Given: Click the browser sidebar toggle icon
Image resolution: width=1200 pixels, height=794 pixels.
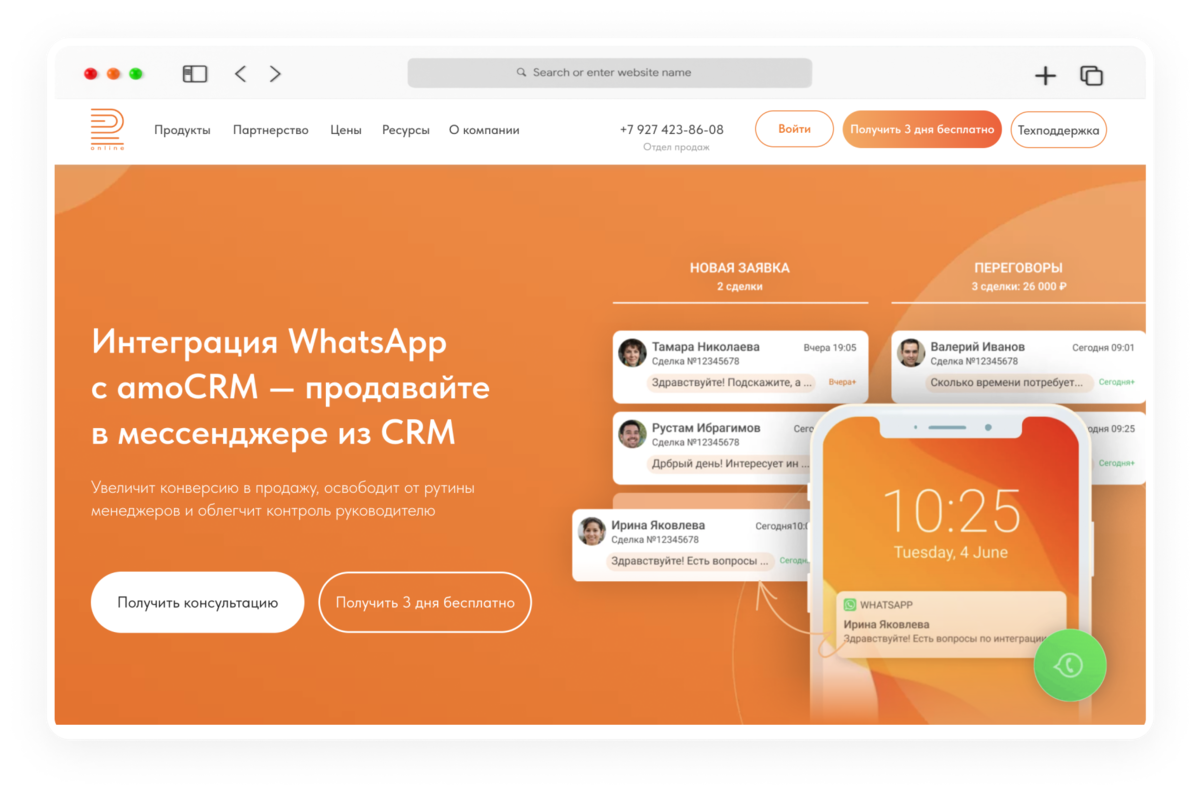Looking at the screenshot, I should pyautogui.click(x=194, y=74).
